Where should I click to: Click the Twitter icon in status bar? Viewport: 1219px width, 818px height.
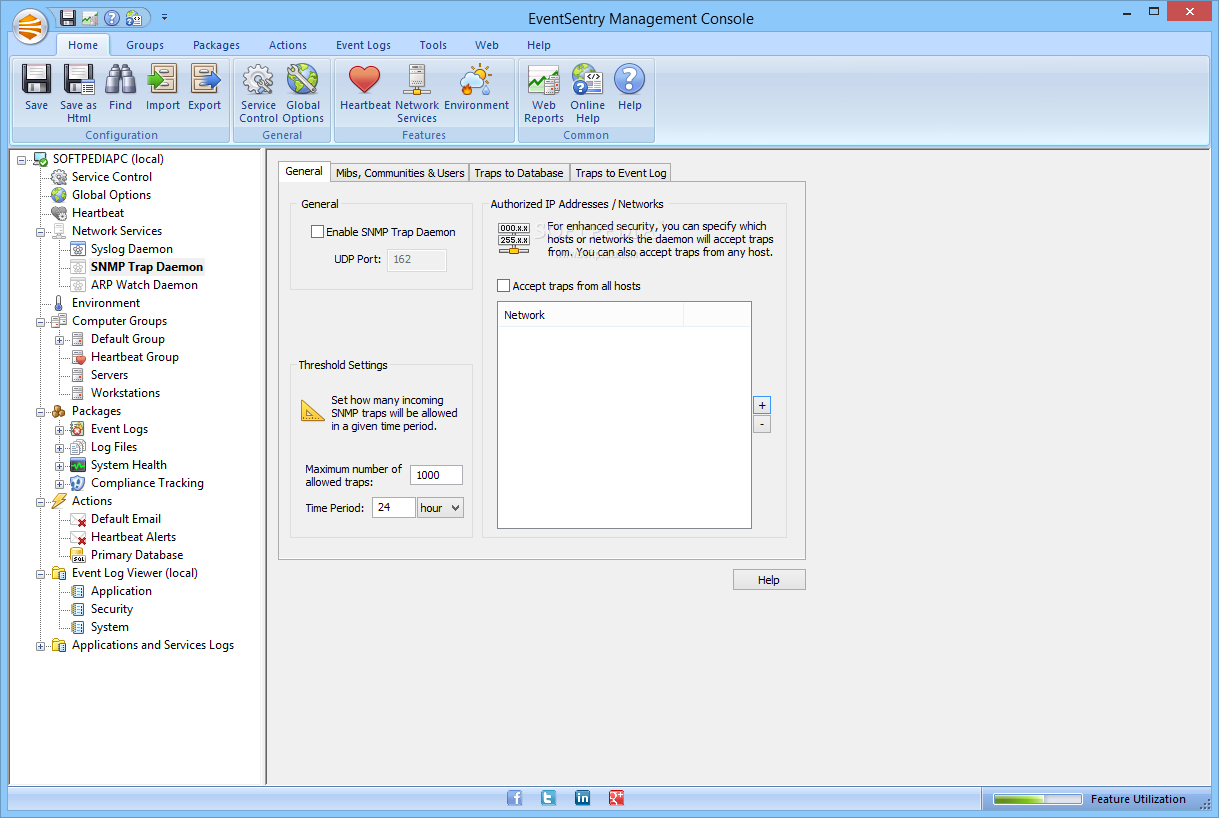click(x=548, y=798)
